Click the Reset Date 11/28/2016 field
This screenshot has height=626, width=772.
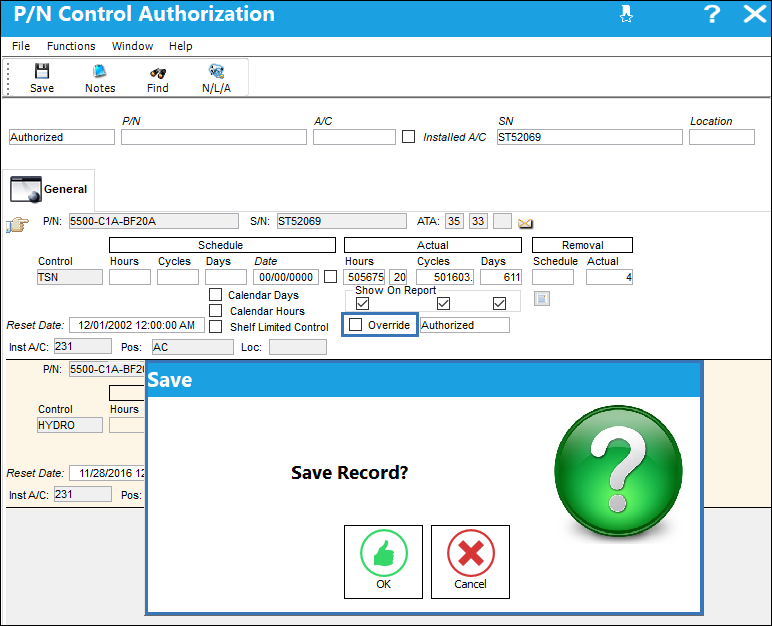coord(107,473)
